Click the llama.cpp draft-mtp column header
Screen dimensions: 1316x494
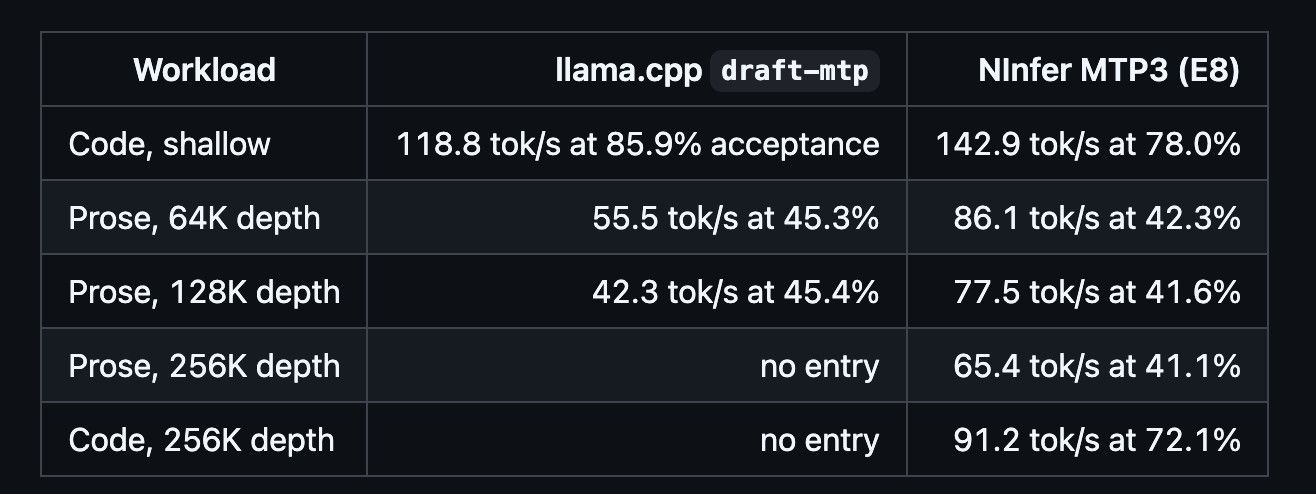point(637,69)
